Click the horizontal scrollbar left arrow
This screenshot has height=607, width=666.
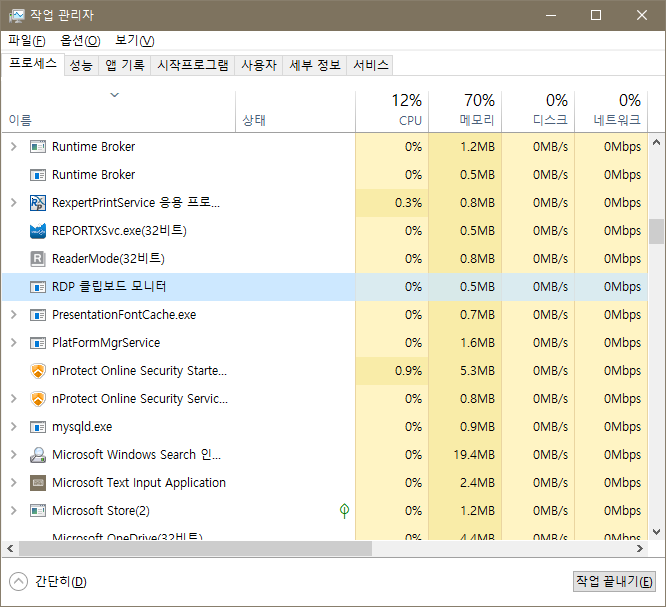tap(10, 548)
